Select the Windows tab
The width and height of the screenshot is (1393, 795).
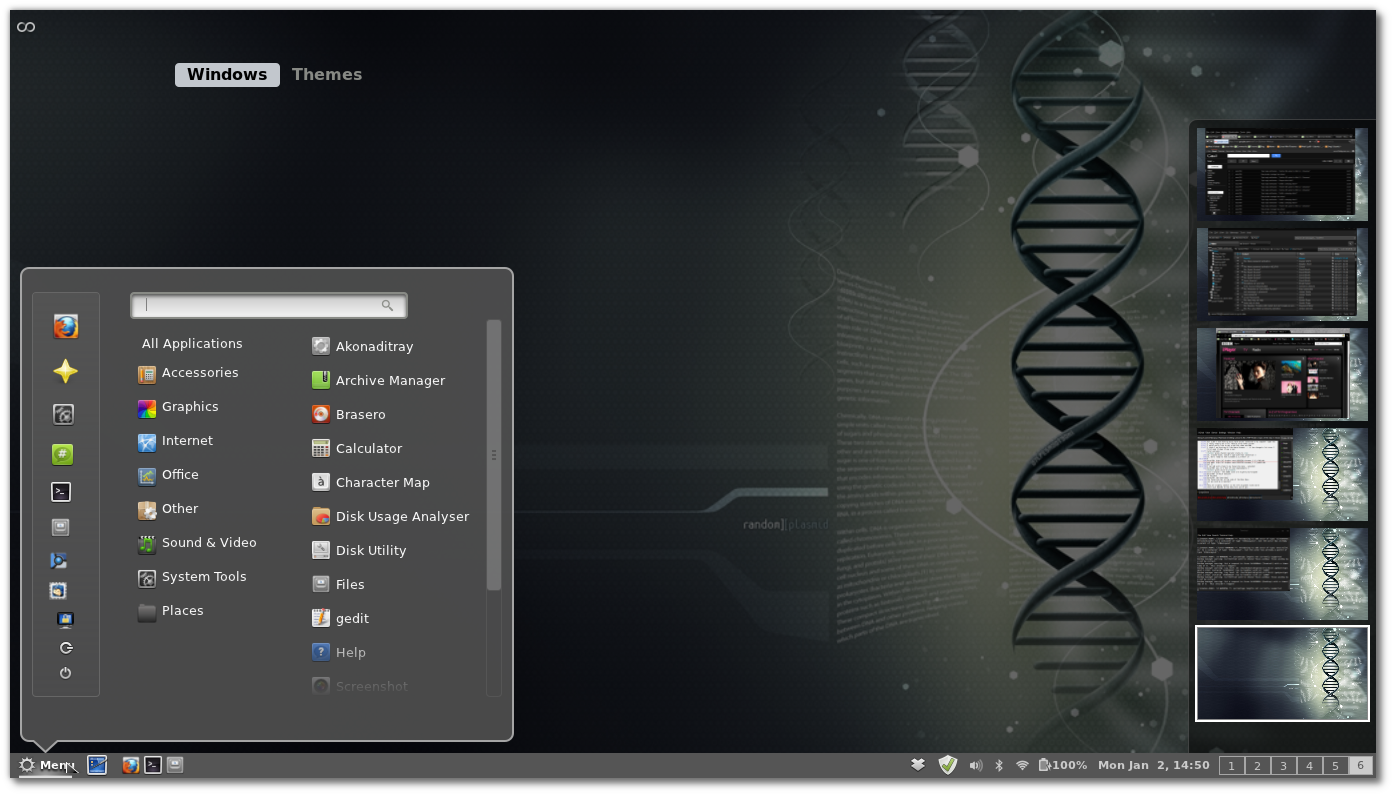point(227,74)
